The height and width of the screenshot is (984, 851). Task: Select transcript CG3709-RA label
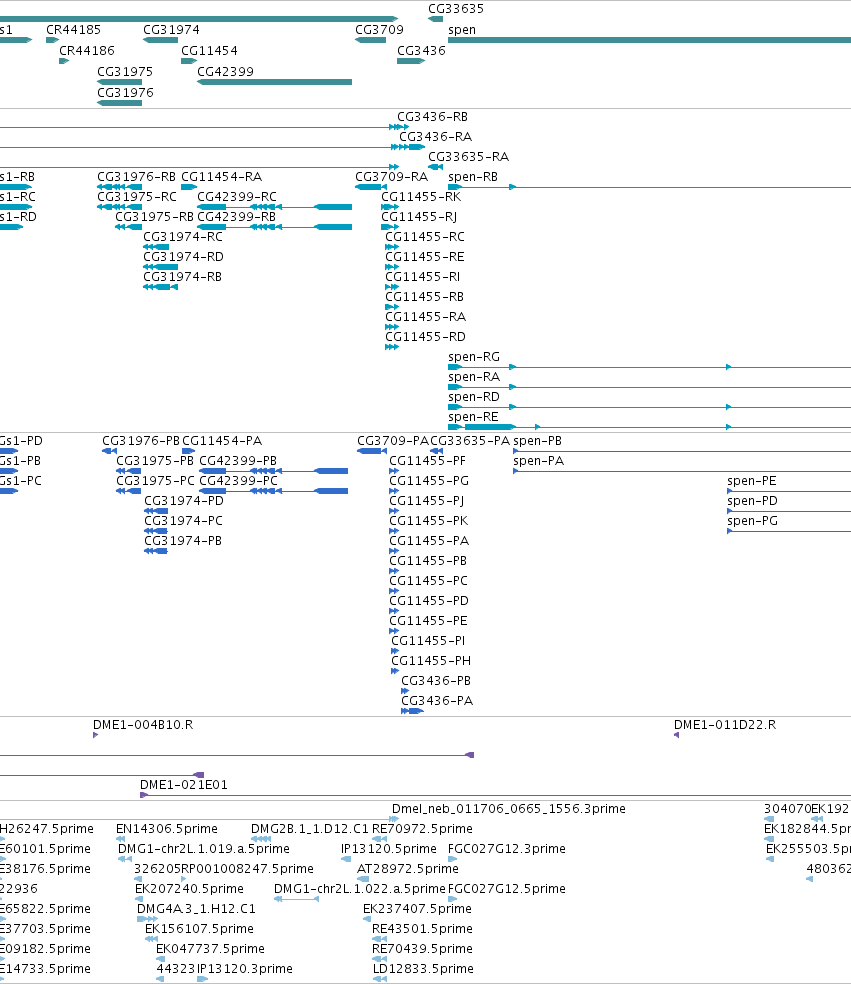pyautogui.click(x=392, y=177)
